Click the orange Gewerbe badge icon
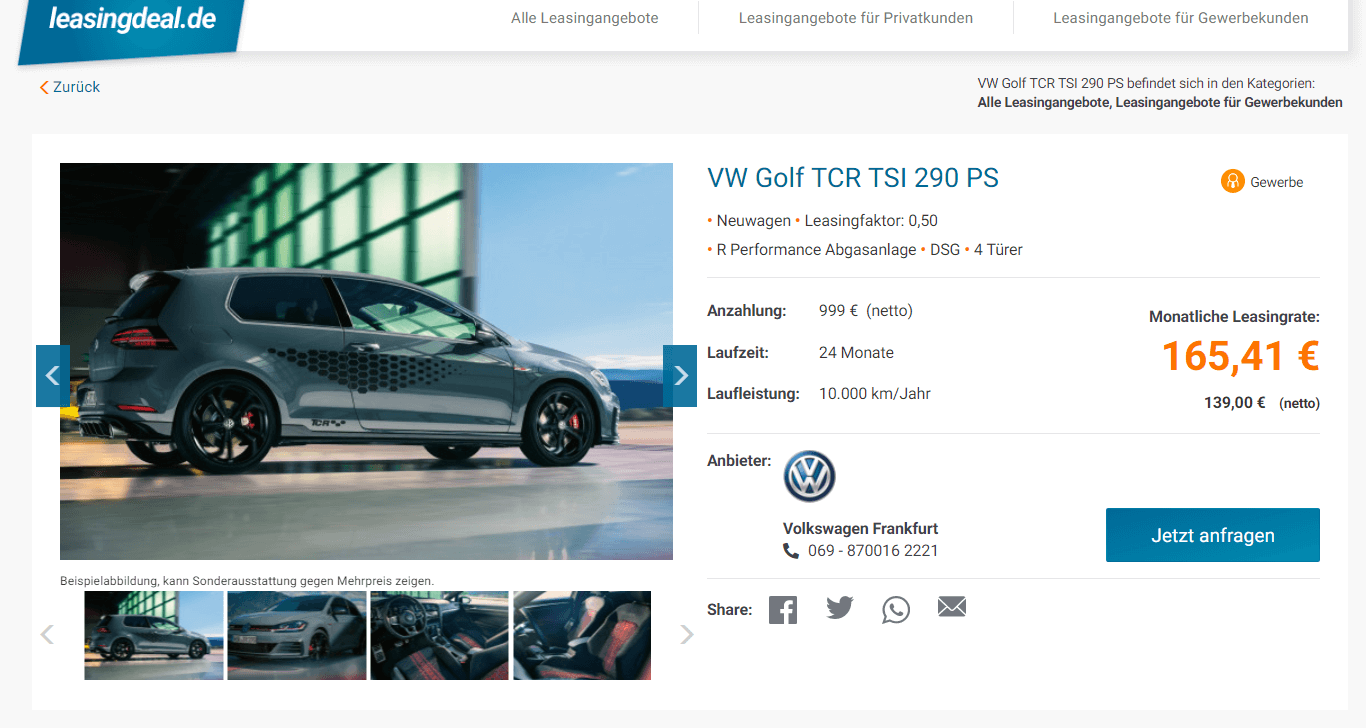This screenshot has height=728, width=1366. point(1232,182)
